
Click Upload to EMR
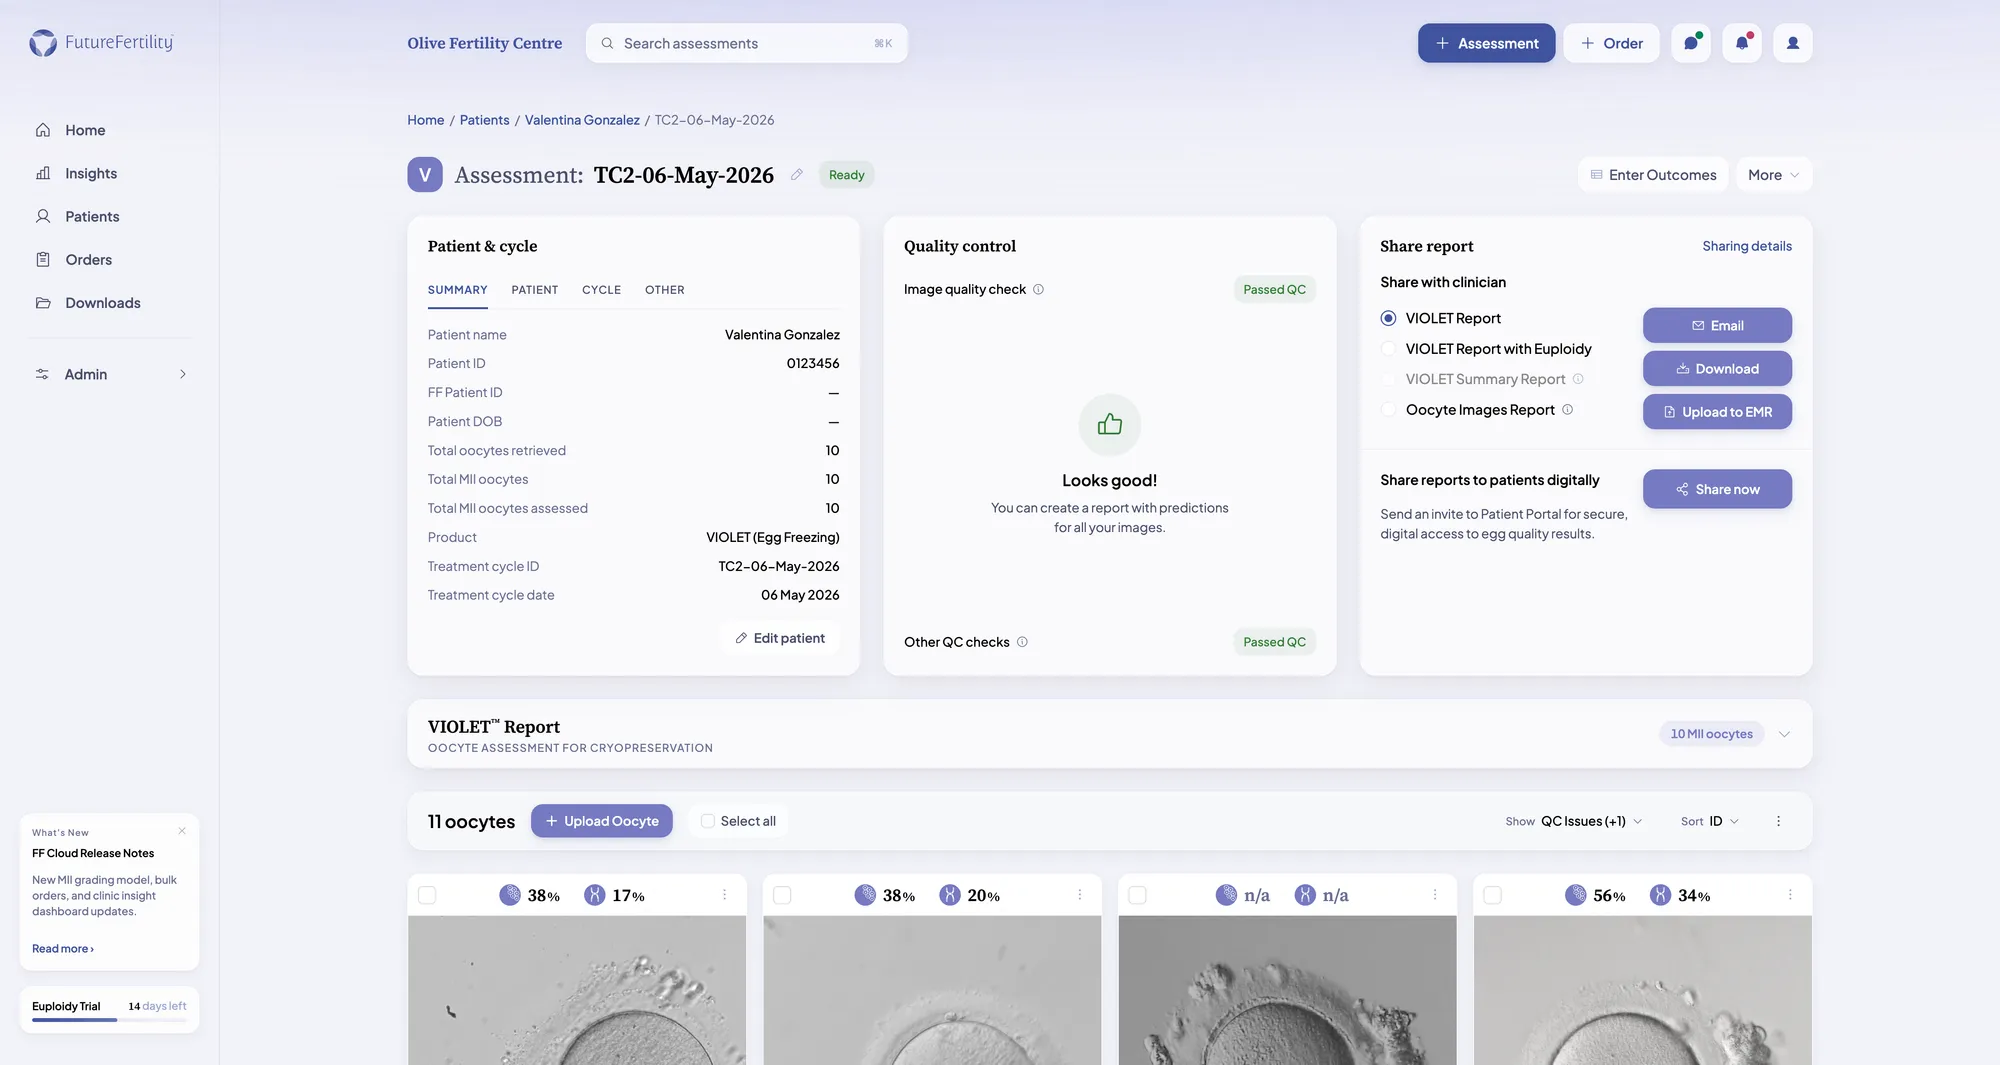click(x=1717, y=411)
